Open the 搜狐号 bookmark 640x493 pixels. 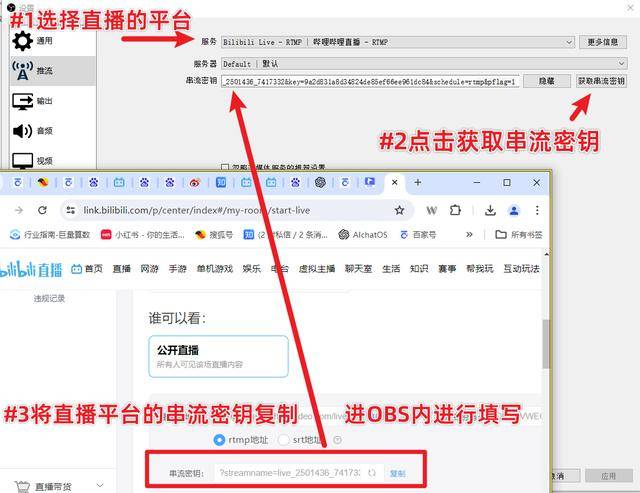(214, 235)
